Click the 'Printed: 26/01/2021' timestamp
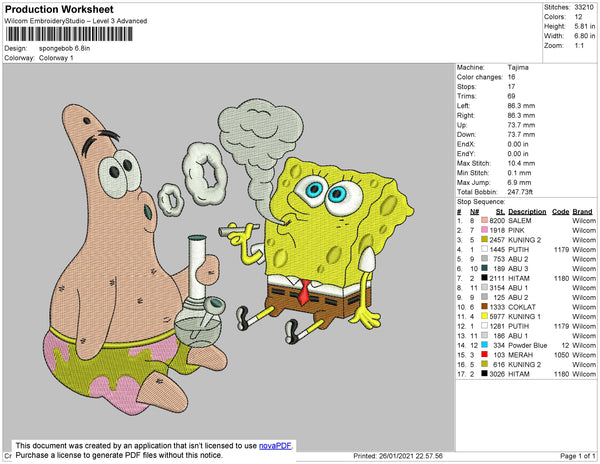 (x=398, y=456)
